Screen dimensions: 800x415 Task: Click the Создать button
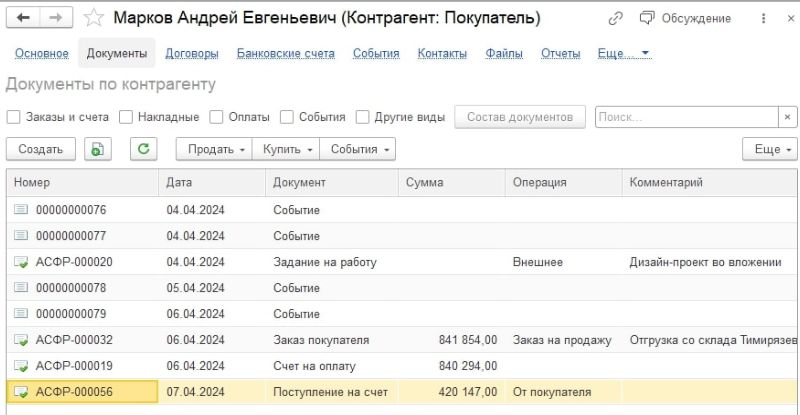[41, 149]
